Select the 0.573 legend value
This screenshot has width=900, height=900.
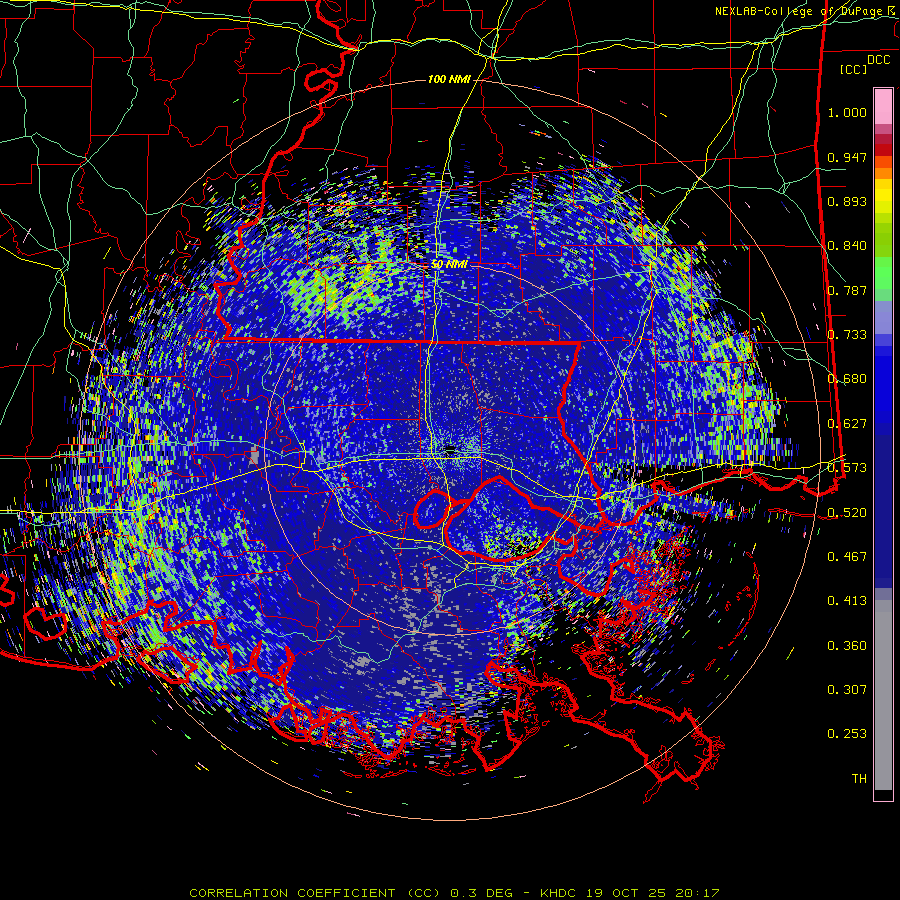847,468
